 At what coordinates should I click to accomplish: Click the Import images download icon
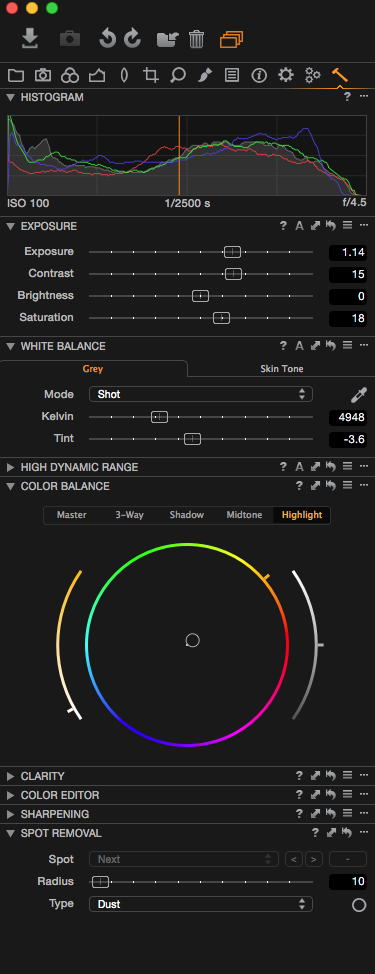[x=29, y=39]
